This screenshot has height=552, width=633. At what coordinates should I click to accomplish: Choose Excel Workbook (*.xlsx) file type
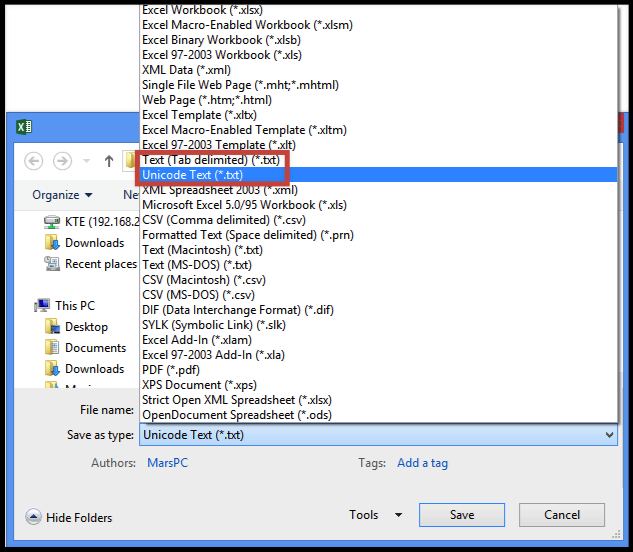point(379,10)
